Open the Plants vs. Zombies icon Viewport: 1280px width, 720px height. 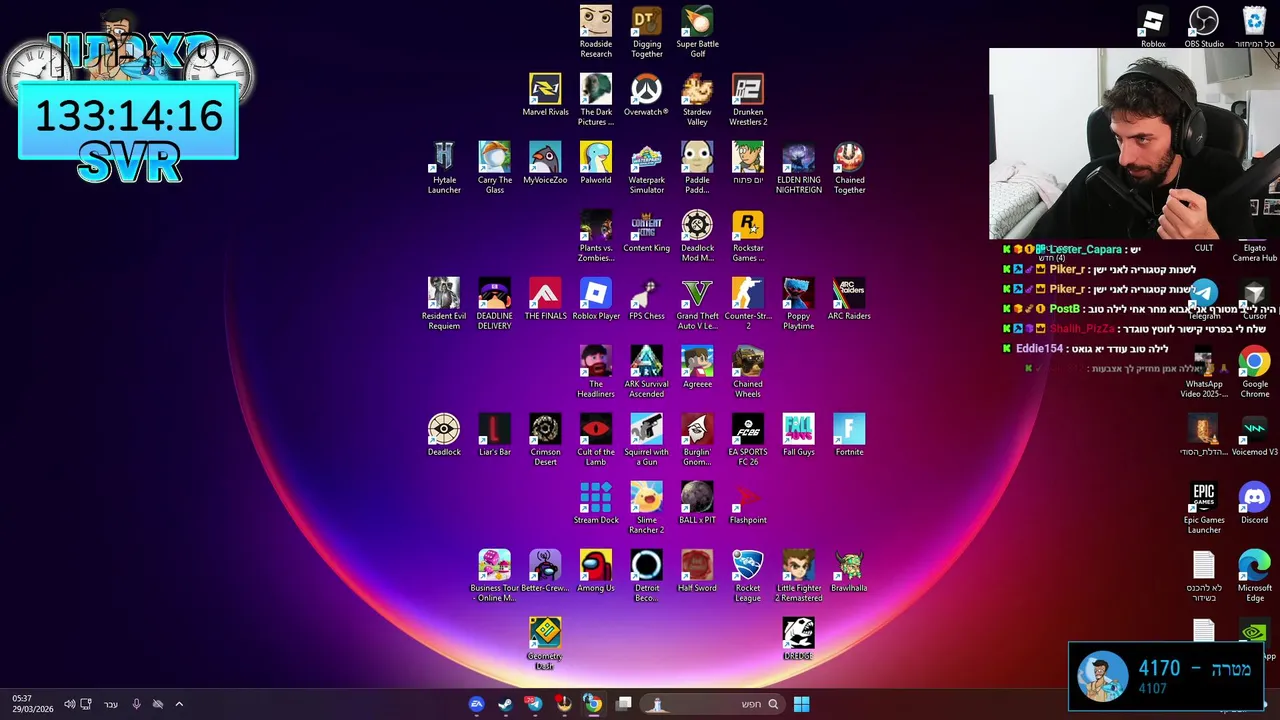tap(596, 236)
